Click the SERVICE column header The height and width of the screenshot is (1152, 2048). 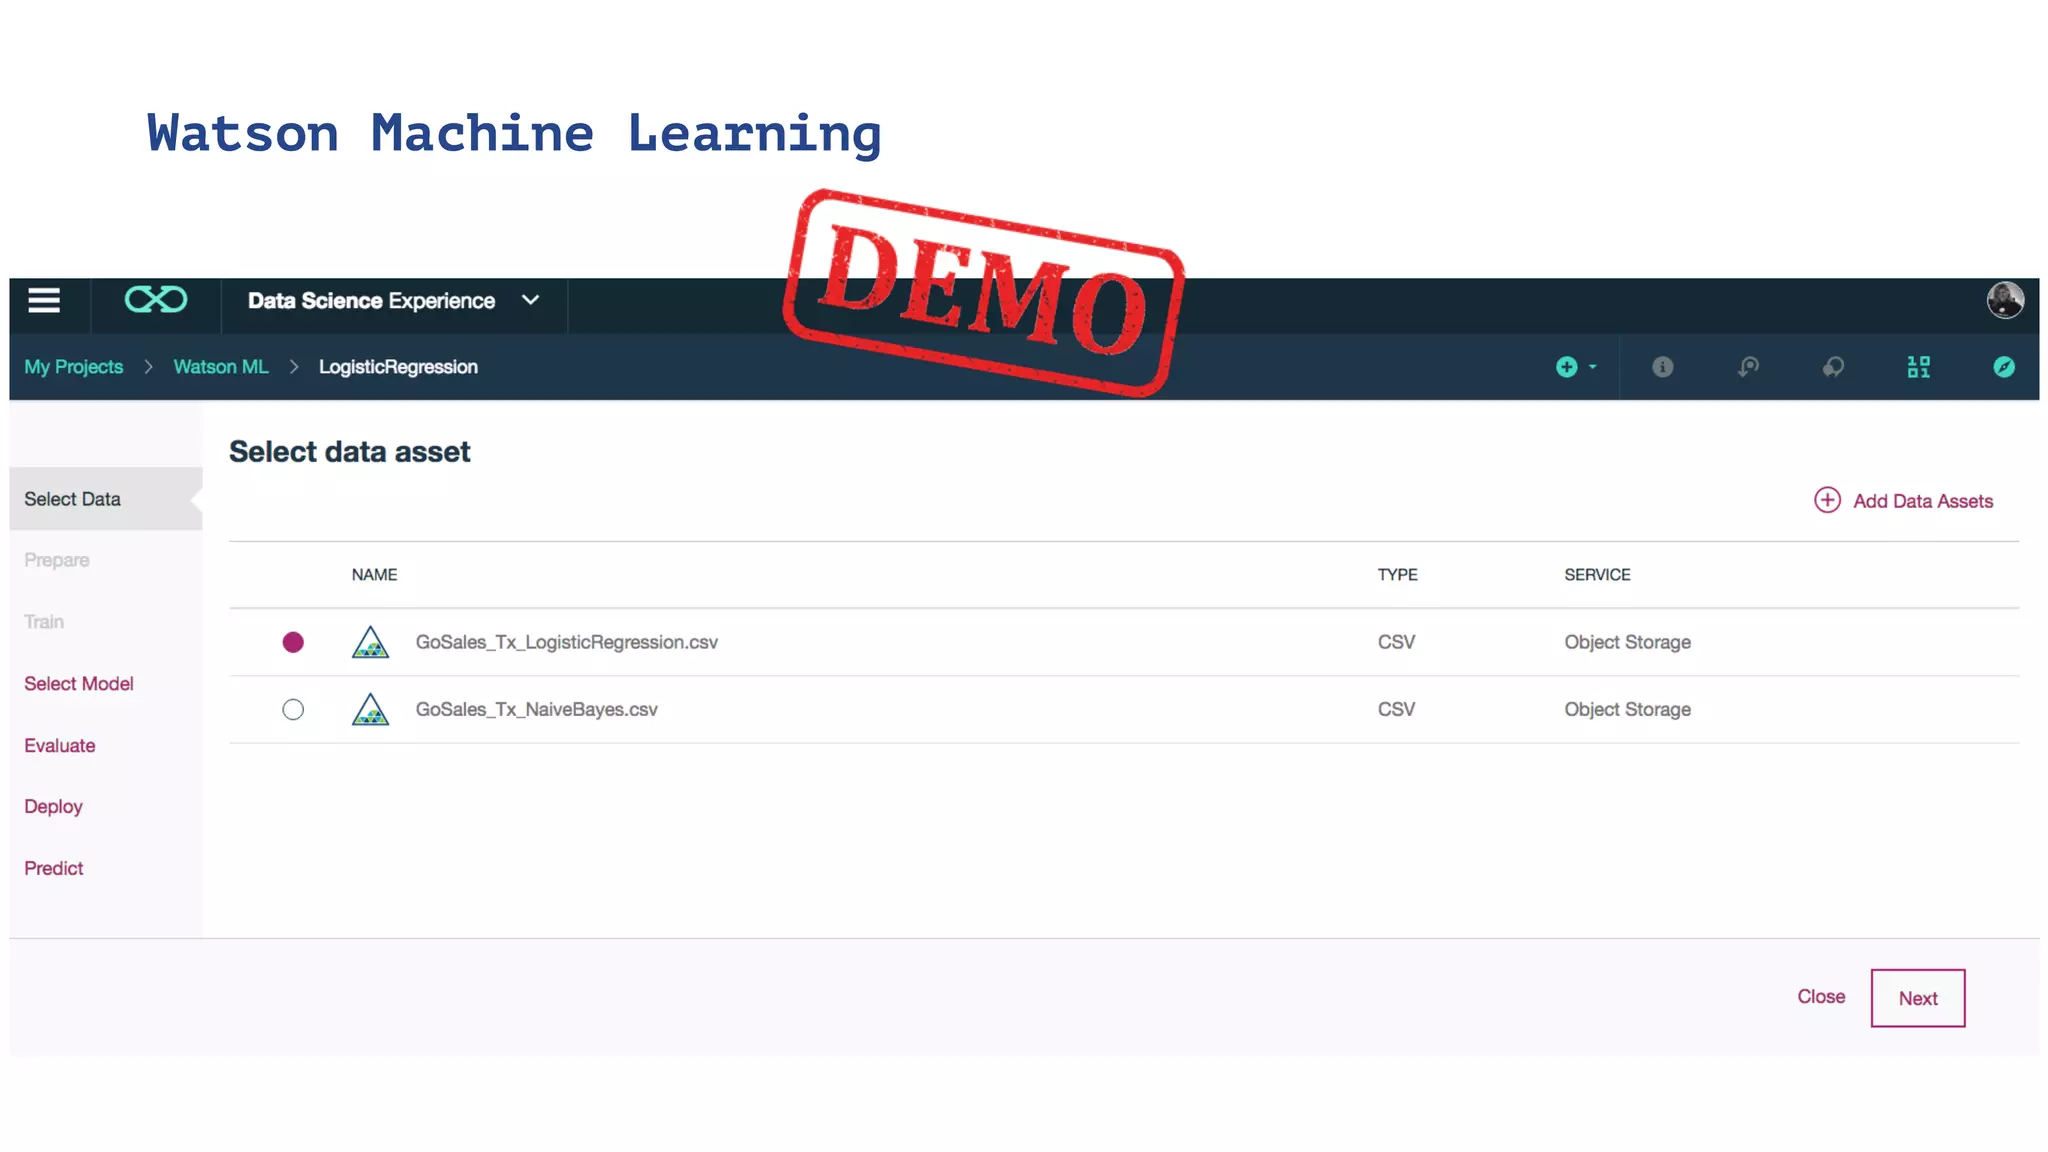click(x=1597, y=575)
